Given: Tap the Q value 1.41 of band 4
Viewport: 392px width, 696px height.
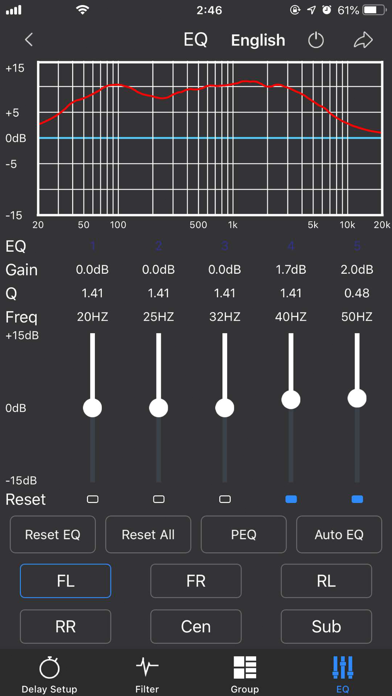Looking at the screenshot, I should point(291,293).
